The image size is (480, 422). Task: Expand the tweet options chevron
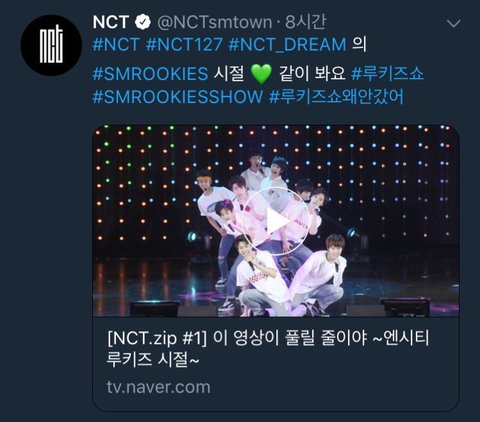pos(453,23)
